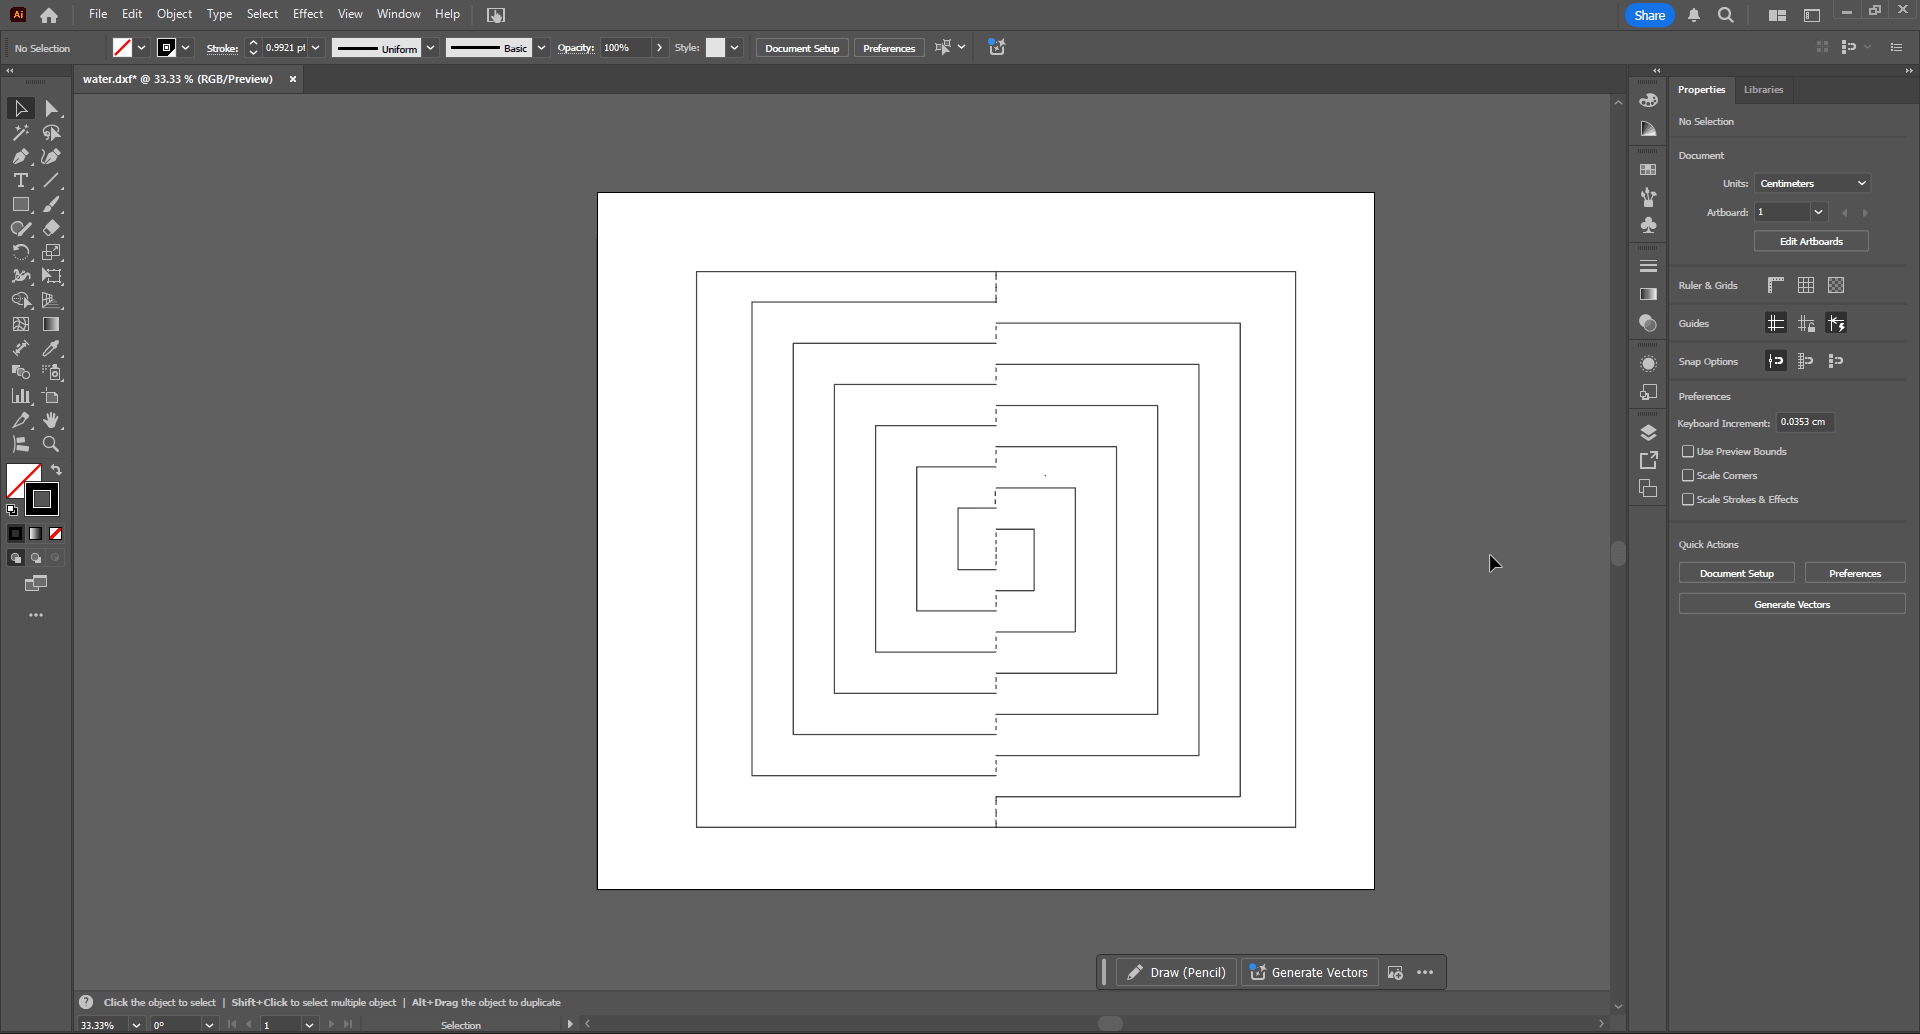Viewport: 1920px width, 1034px height.
Task: Select the Hand tool
Action: coord(52,420)
